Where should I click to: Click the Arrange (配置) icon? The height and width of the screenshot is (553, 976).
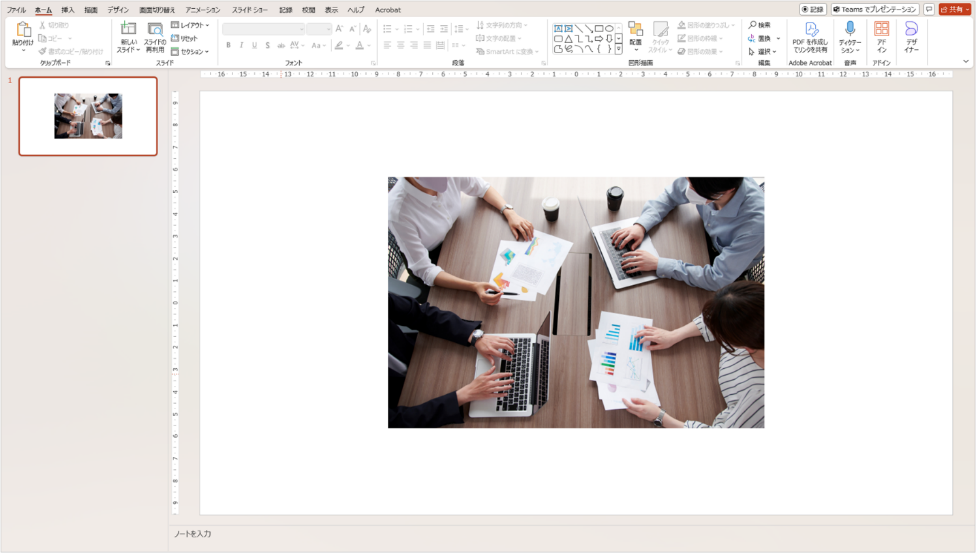(635, 29)
